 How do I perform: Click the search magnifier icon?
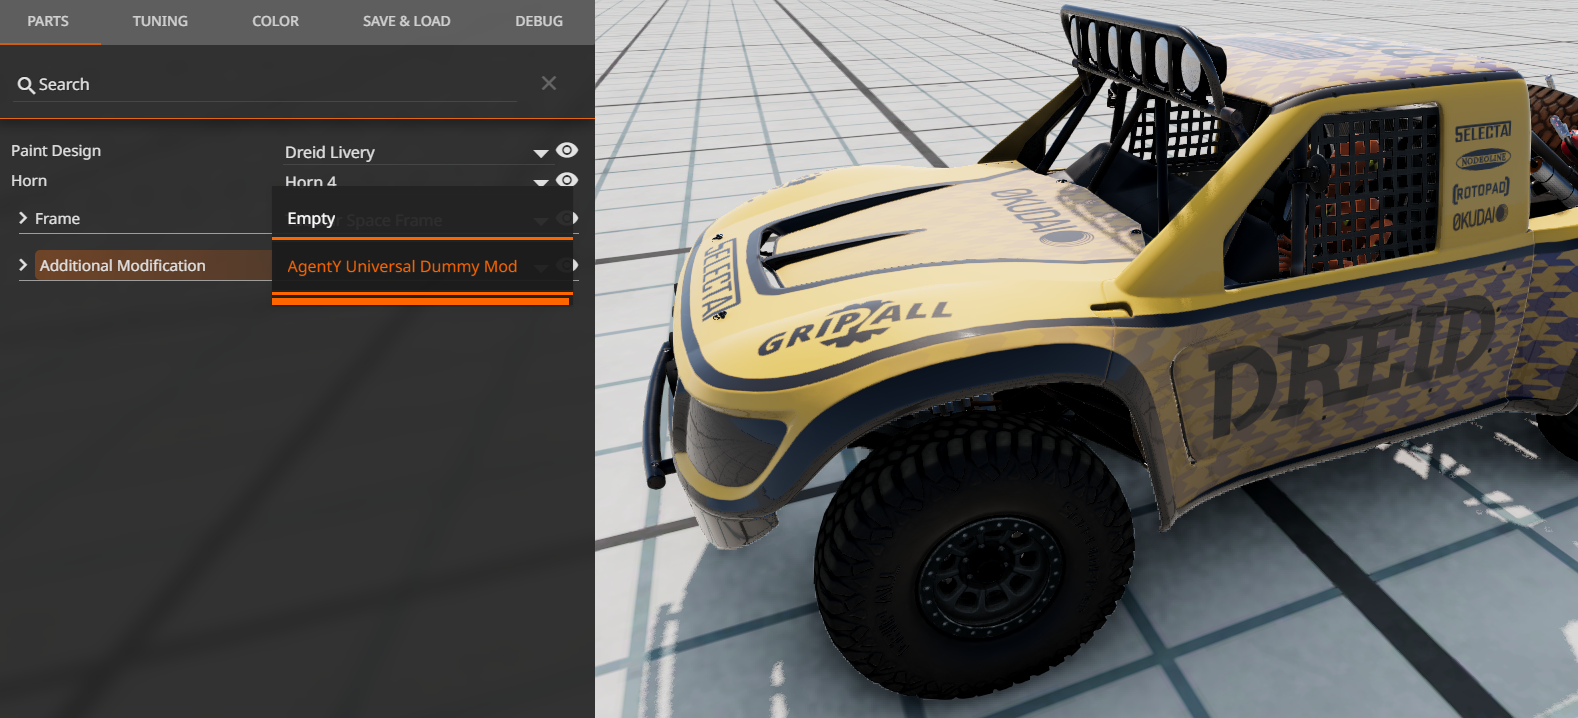26,86
